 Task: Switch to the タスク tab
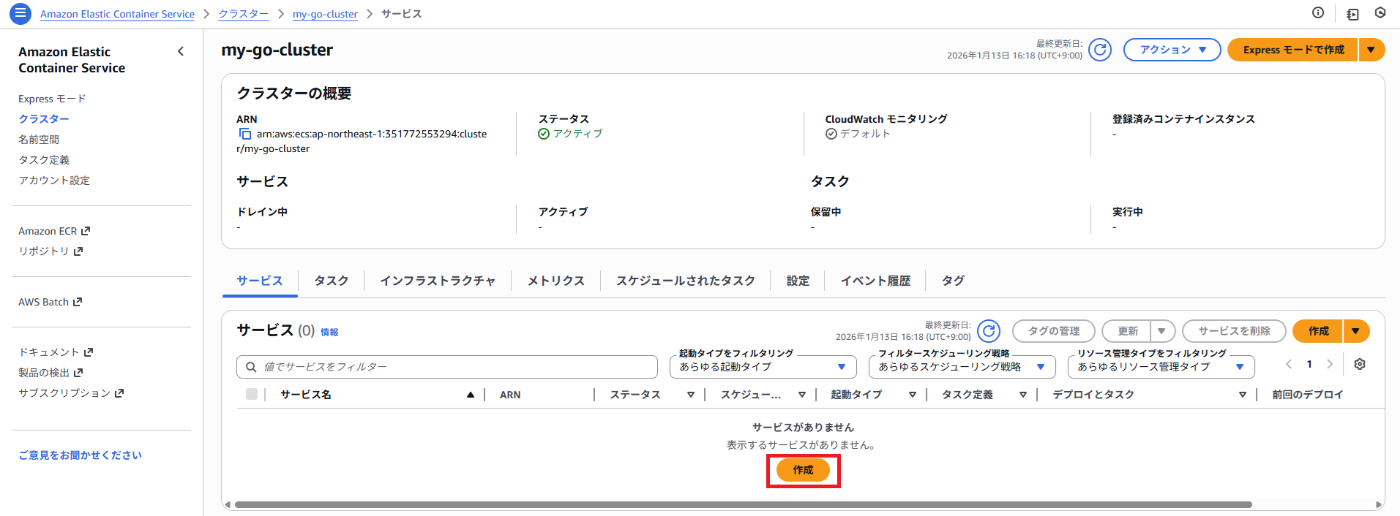[331, 281]
